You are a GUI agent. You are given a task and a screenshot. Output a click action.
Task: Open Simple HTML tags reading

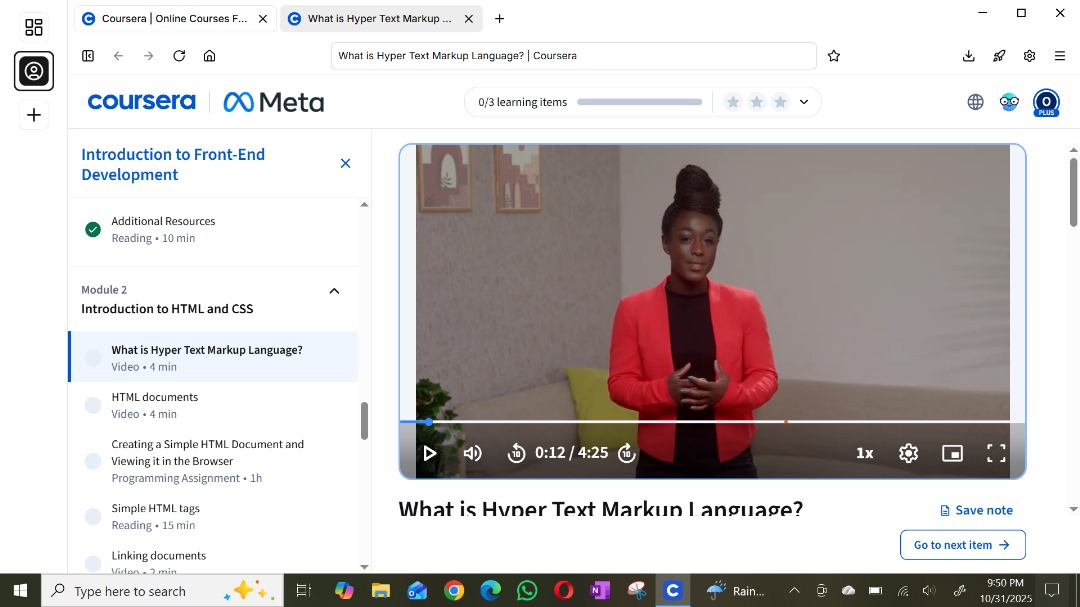tap(213, 517)
